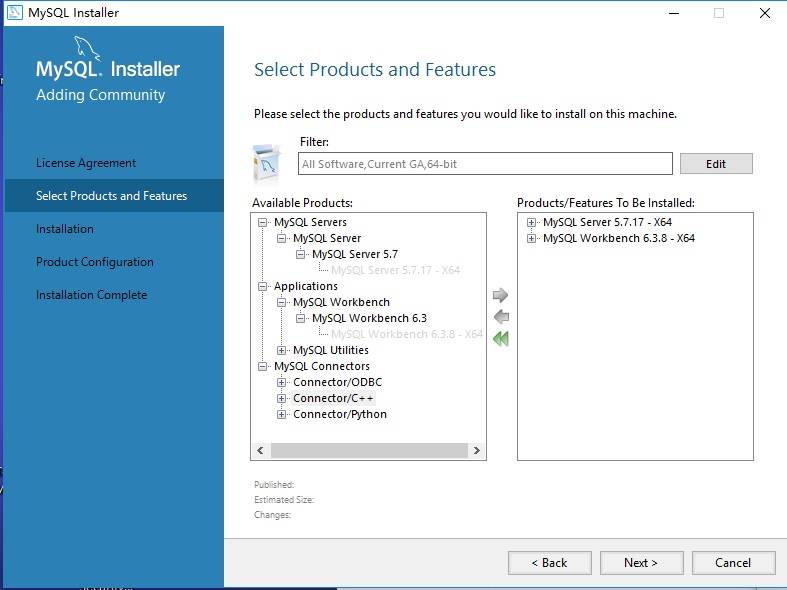
Task: Close the MySQL Installer window
Action: [x=765, y=13]
